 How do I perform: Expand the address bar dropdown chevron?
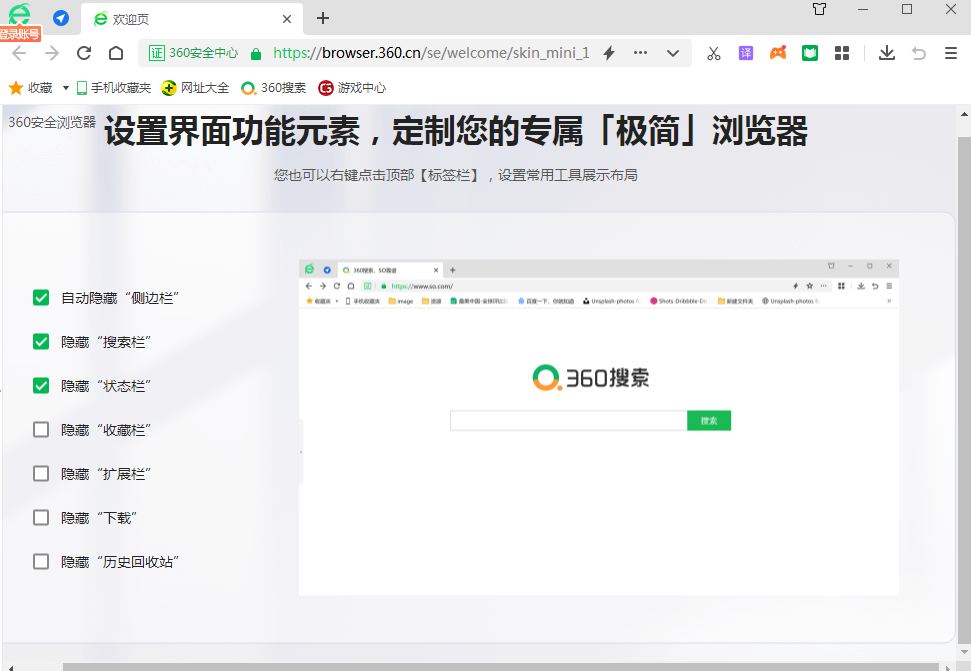tap(673, 53)
